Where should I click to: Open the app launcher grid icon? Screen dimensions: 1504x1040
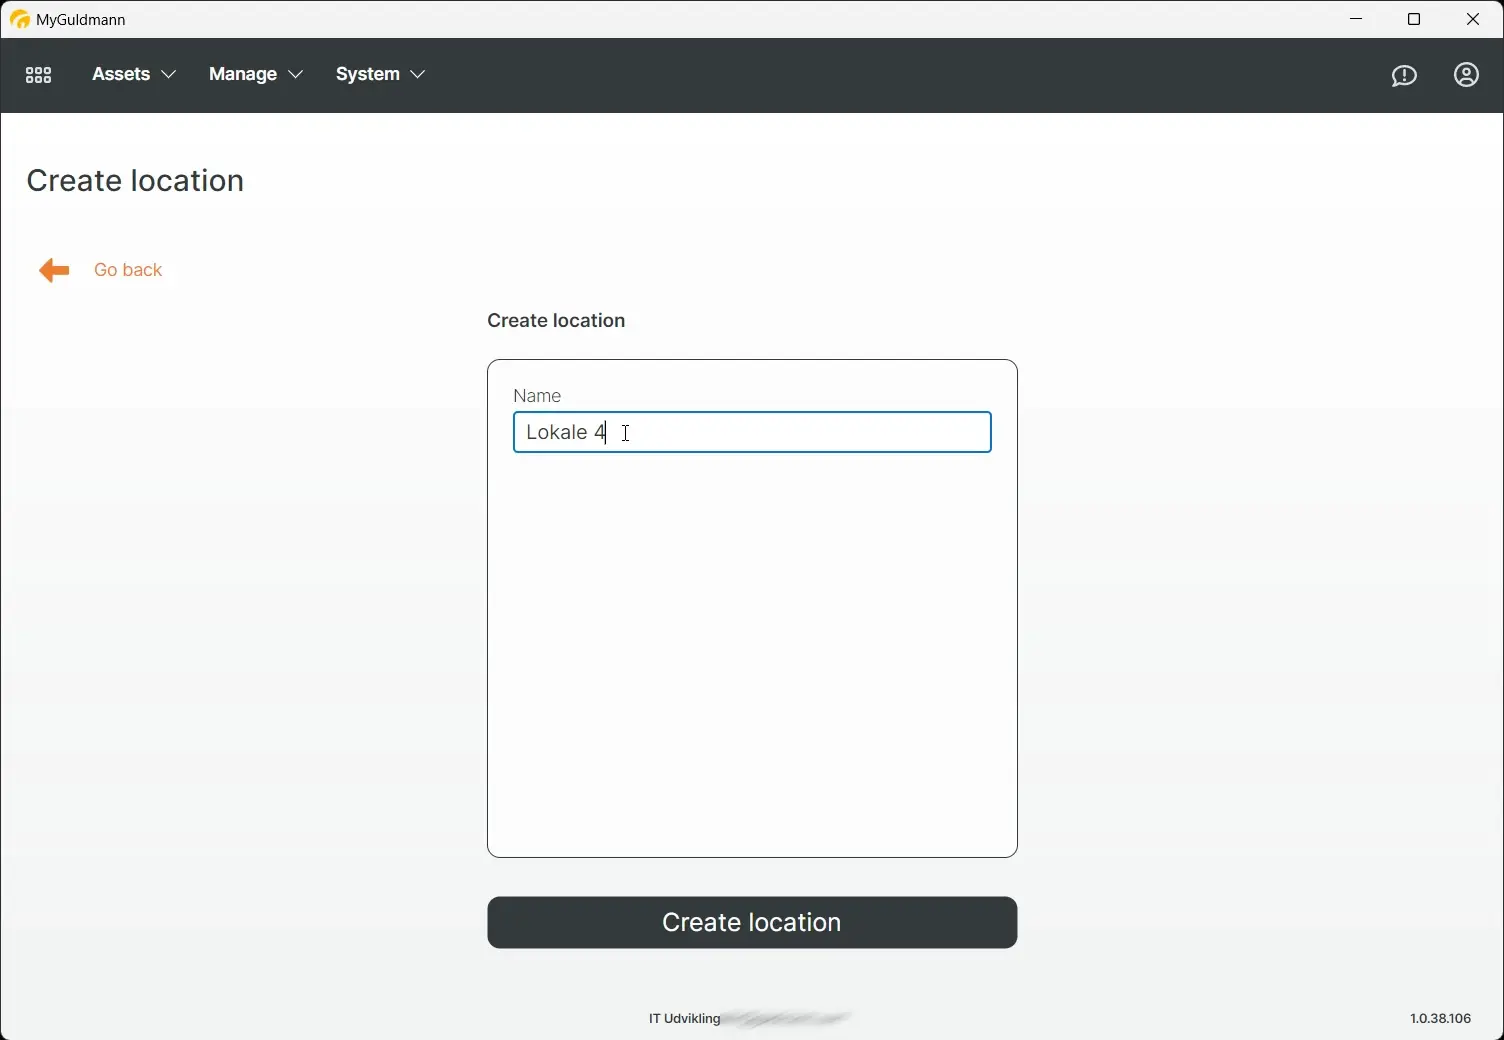38,75
